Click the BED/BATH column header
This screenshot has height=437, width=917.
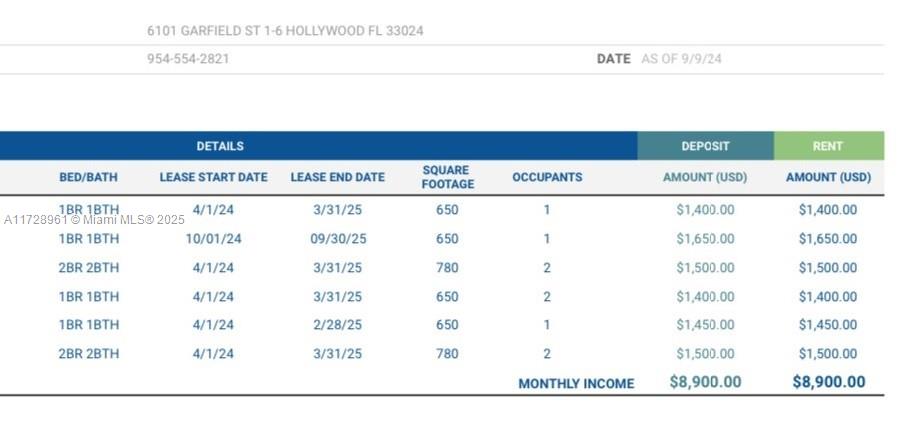(88, 177)
